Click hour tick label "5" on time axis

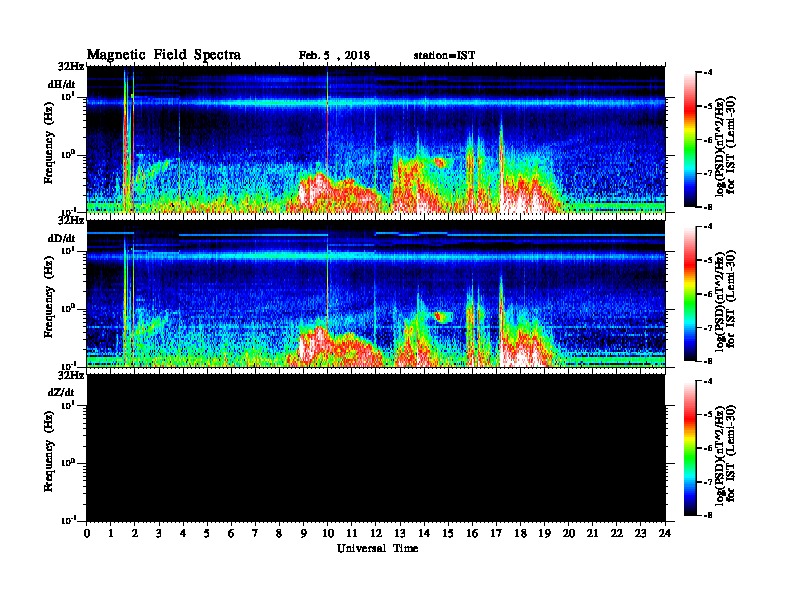(x=207, y=534)
